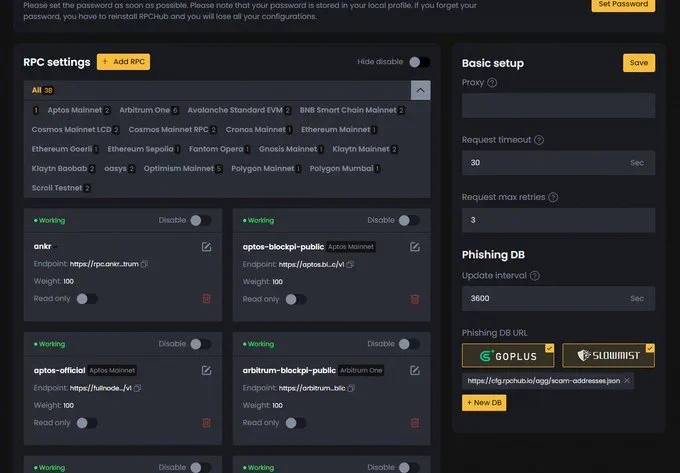Toggle the GoPlus phishing database
Screen dimensions: 680x473
pyautogui.click(x=508, y=356)
